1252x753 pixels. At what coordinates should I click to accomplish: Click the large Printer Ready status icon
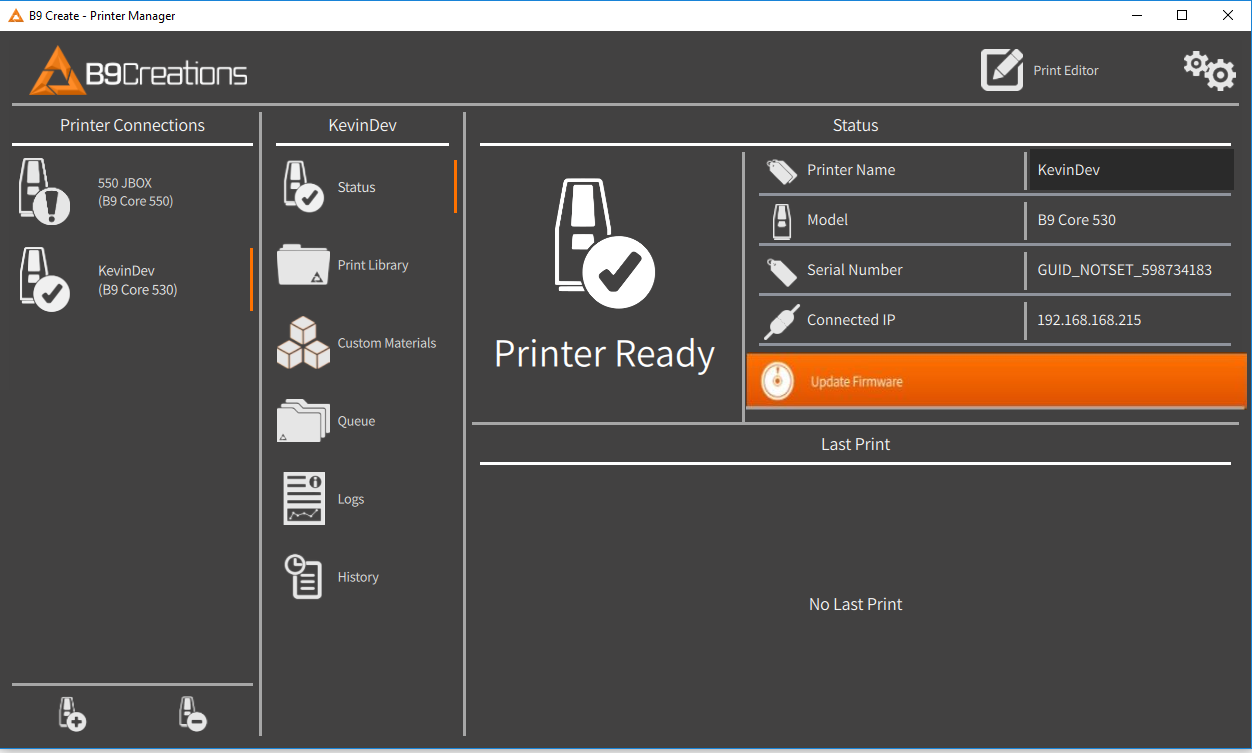click(604, 244)
